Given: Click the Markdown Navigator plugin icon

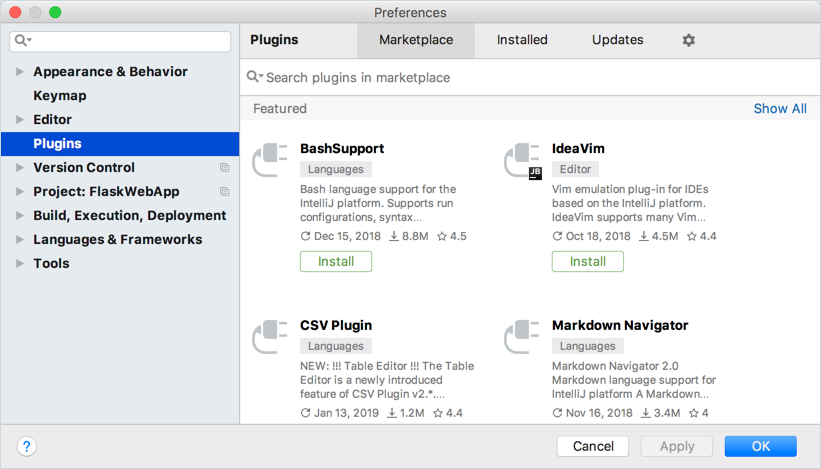Looking at the screenshot, I should [522, 337].
